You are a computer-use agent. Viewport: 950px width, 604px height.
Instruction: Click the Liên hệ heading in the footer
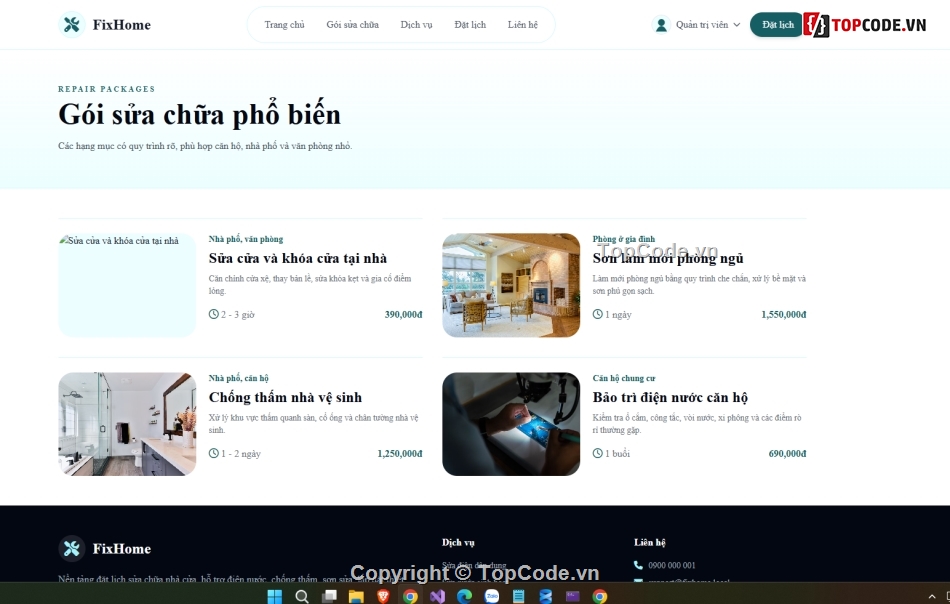(x=649, y=542)
